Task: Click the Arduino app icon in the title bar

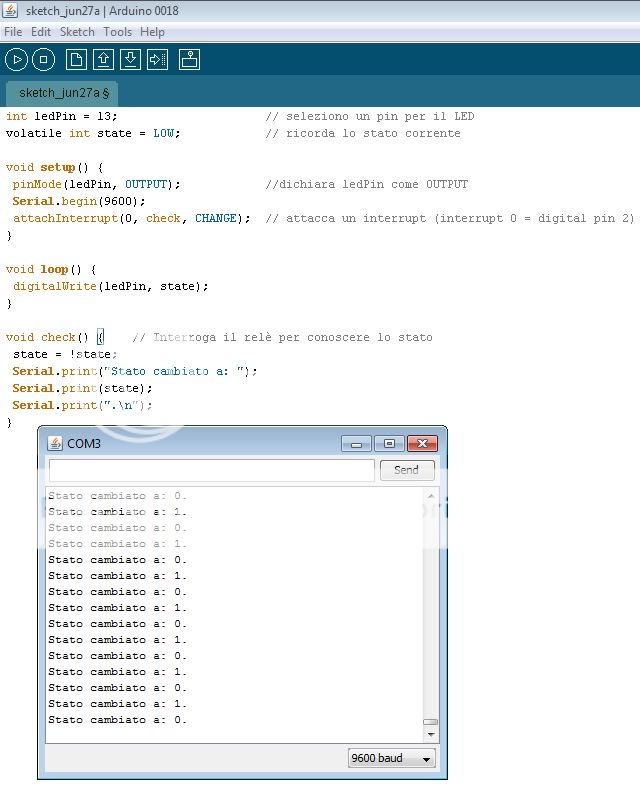Action: click(10, 10)
